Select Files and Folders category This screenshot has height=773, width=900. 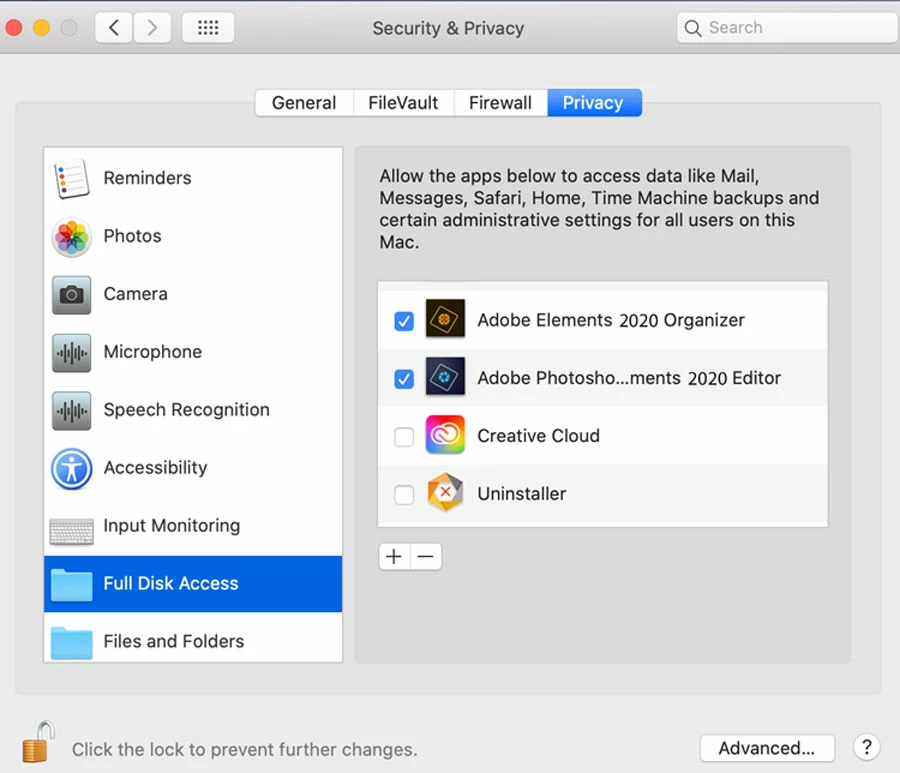point(193,638)
